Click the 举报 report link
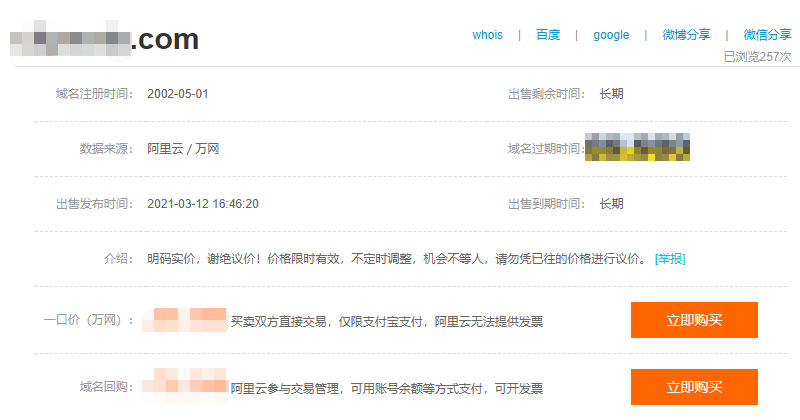The width and height of the screenshot is (800, 420). point(670,259)
